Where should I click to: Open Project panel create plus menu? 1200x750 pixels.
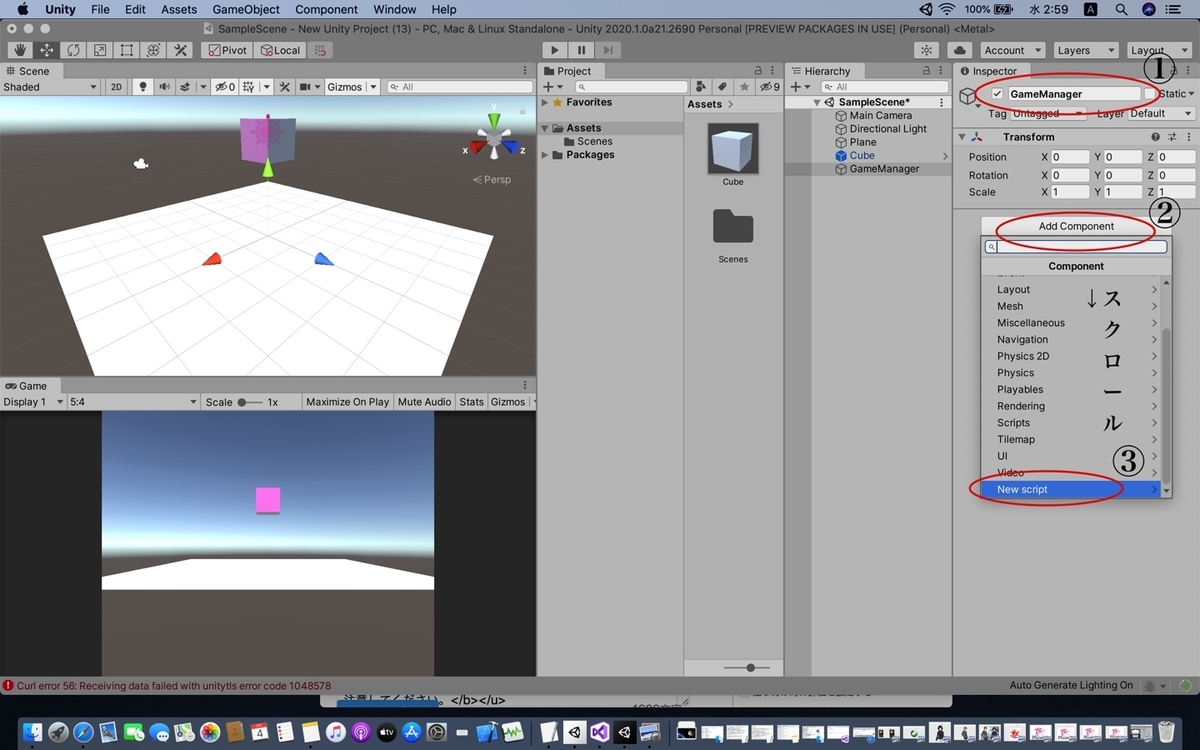click(x=551, y=87)
